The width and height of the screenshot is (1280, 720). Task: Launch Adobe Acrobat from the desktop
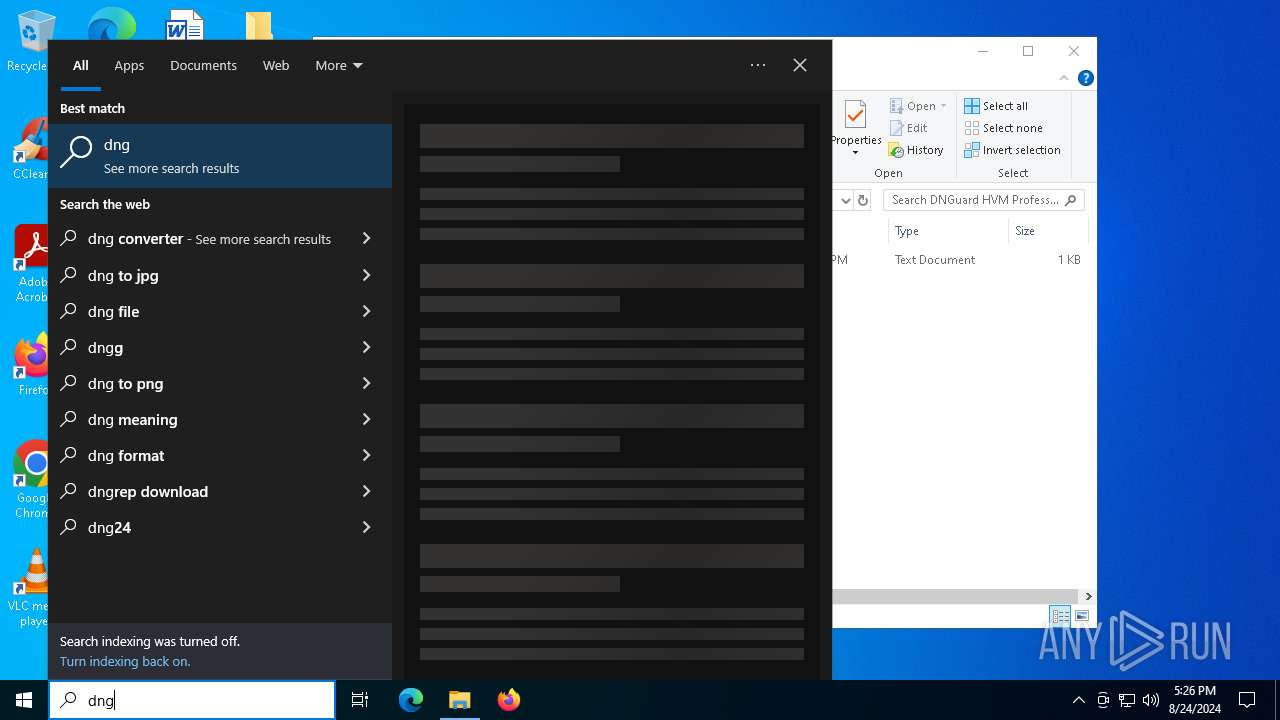(x=30, y=264)
